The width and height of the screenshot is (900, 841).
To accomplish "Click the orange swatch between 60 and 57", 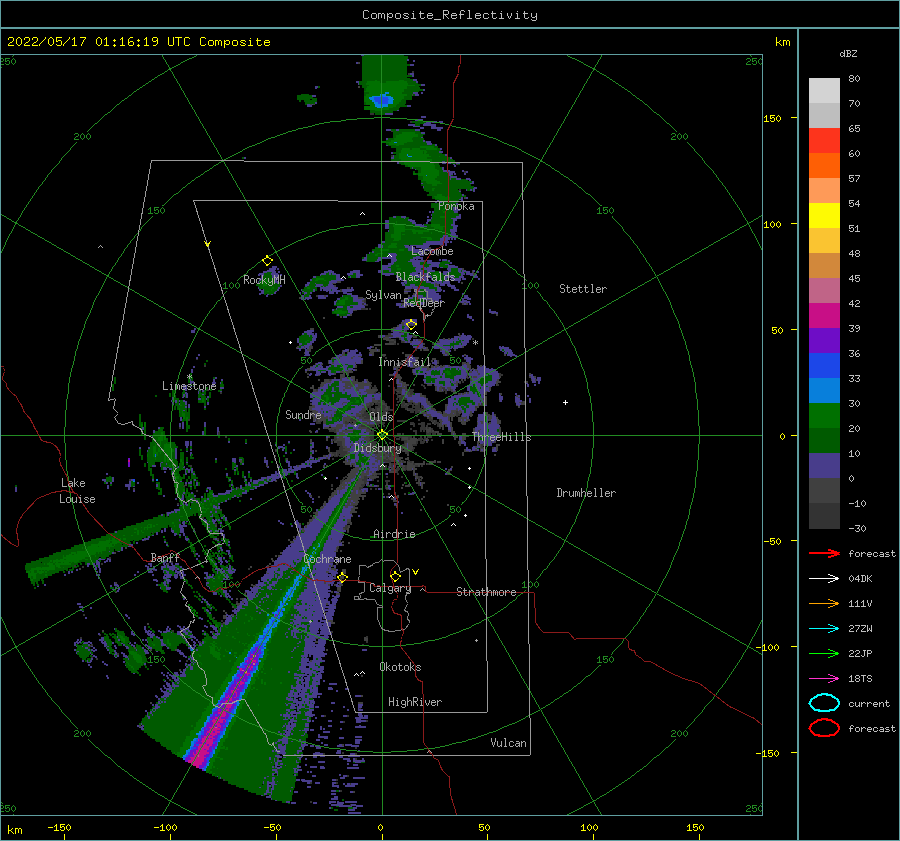I will (824, 166).
